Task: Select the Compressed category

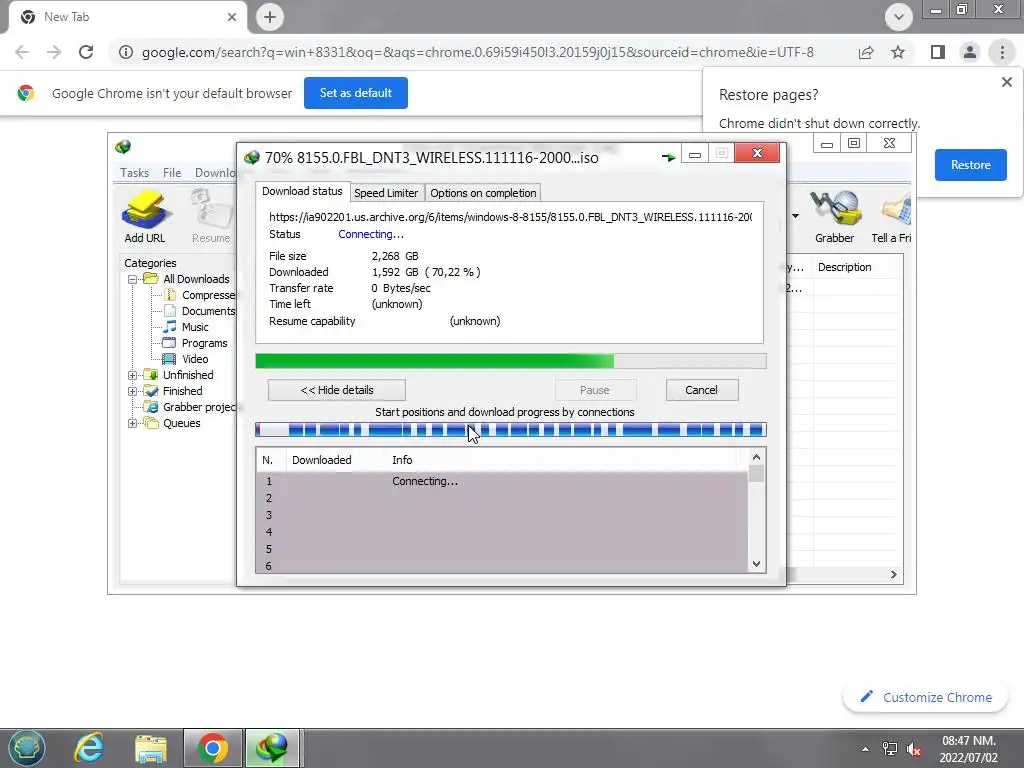Action: (x=200, y=295)
